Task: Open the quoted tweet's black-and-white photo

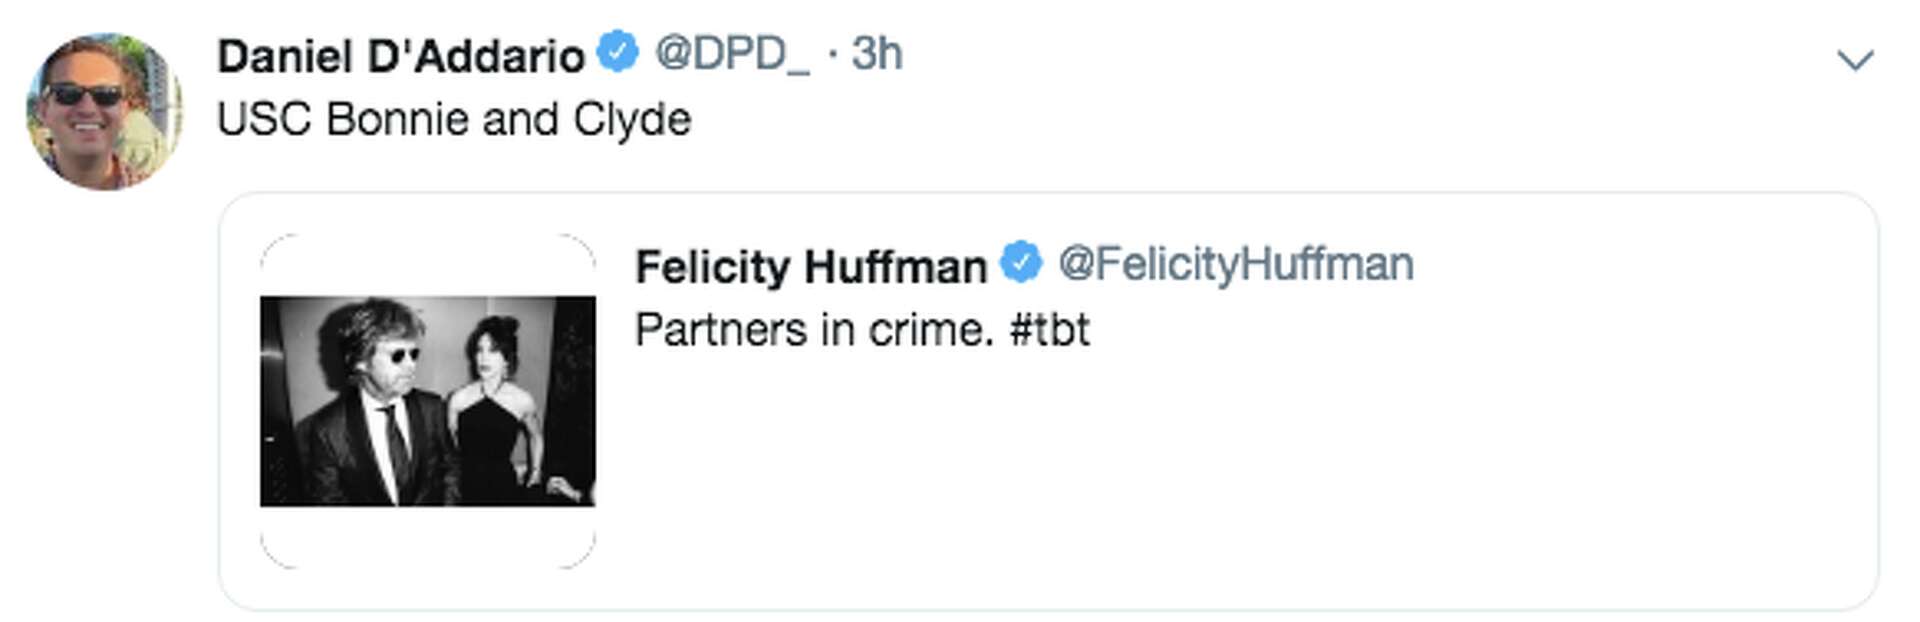Action: tap(427, 400)
